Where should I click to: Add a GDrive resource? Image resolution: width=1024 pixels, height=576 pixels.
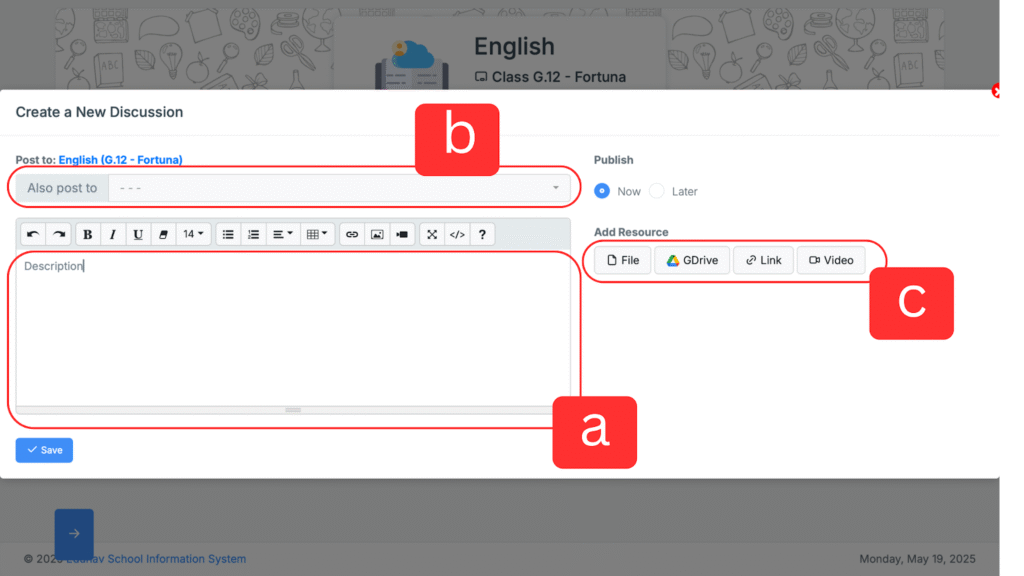(x=692, y=260)
